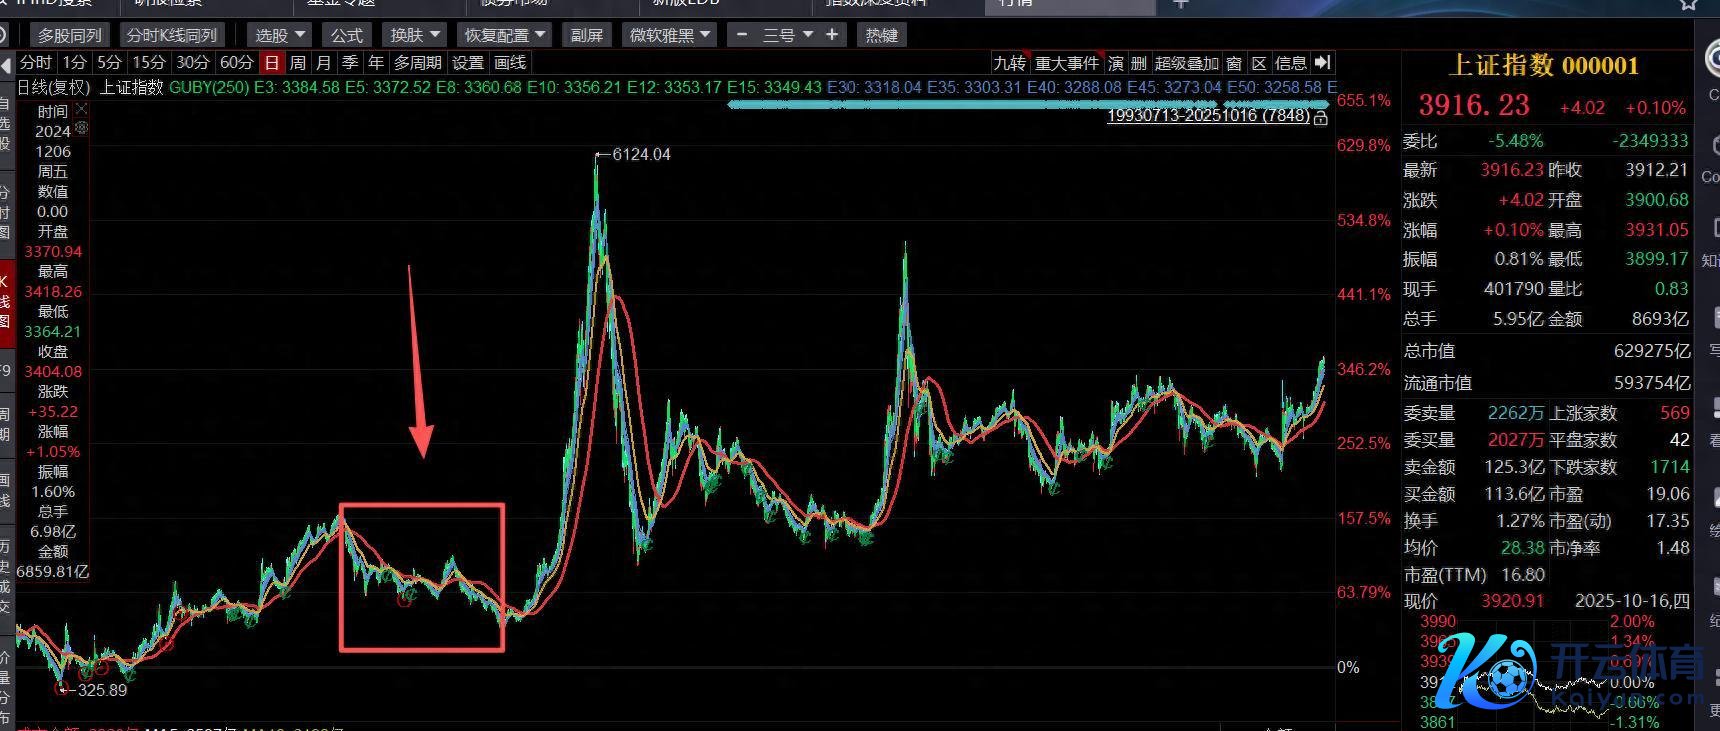Open settings gear in the floating data box
Screen dimensions: 1720x731
tap(82, 128)
